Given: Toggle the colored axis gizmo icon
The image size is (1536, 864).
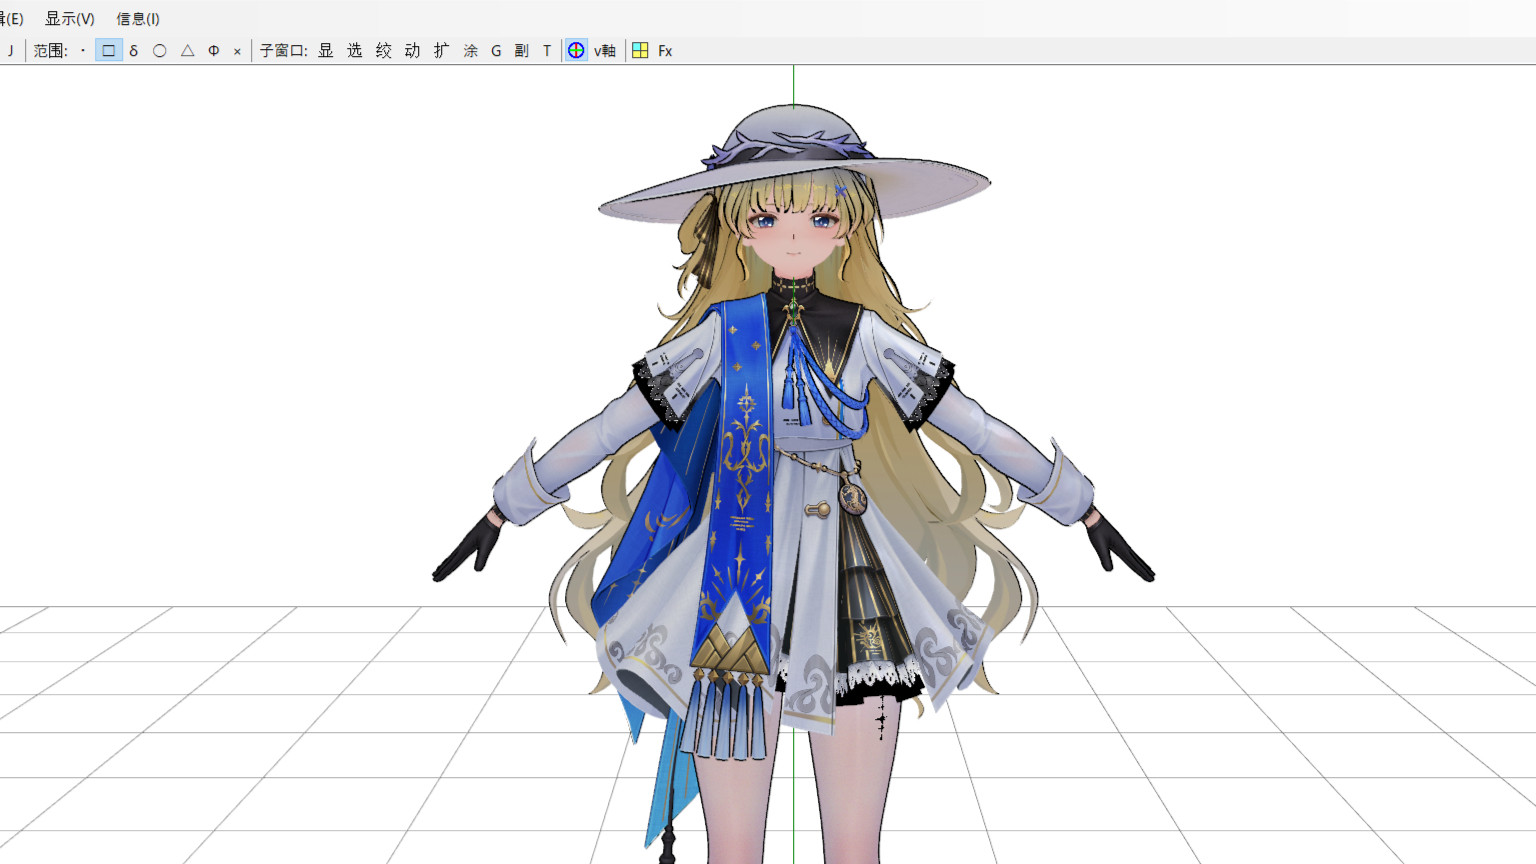Looking at the screenshot, I should [x=576, y=51].
